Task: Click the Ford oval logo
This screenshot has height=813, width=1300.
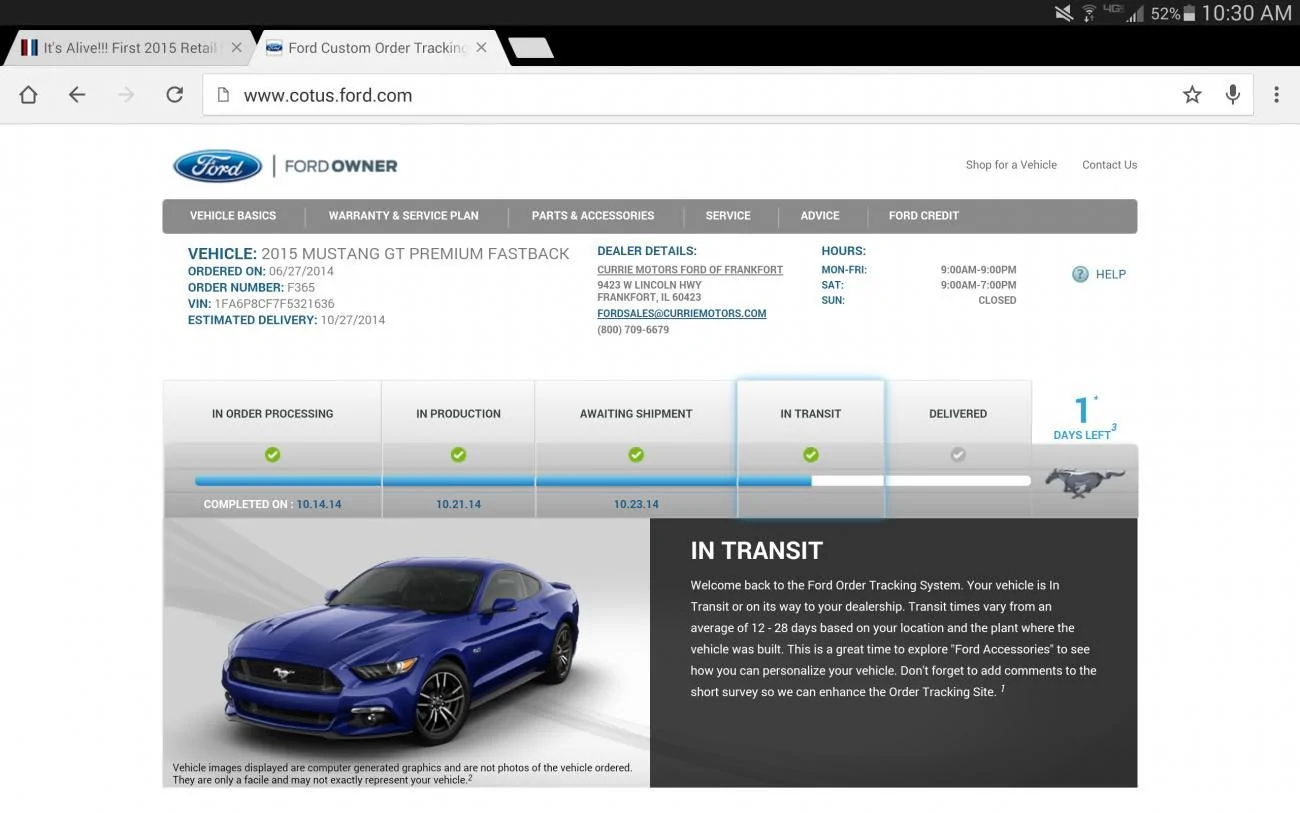Action: [x=218, y=166]
